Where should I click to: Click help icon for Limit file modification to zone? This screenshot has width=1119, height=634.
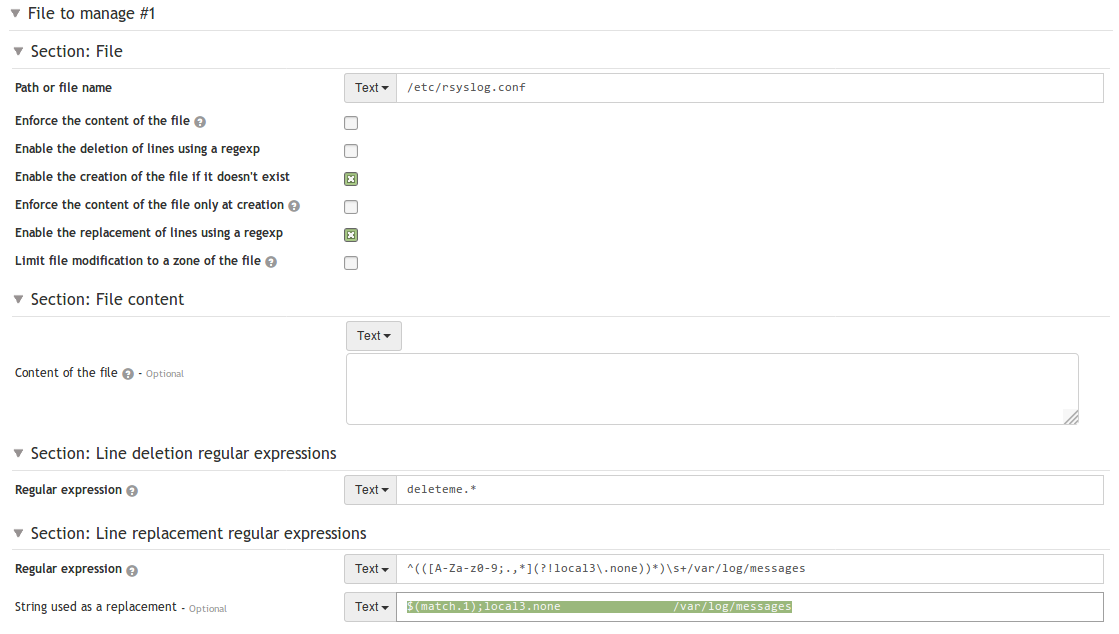pyautogui.click(x=271, y=262)
